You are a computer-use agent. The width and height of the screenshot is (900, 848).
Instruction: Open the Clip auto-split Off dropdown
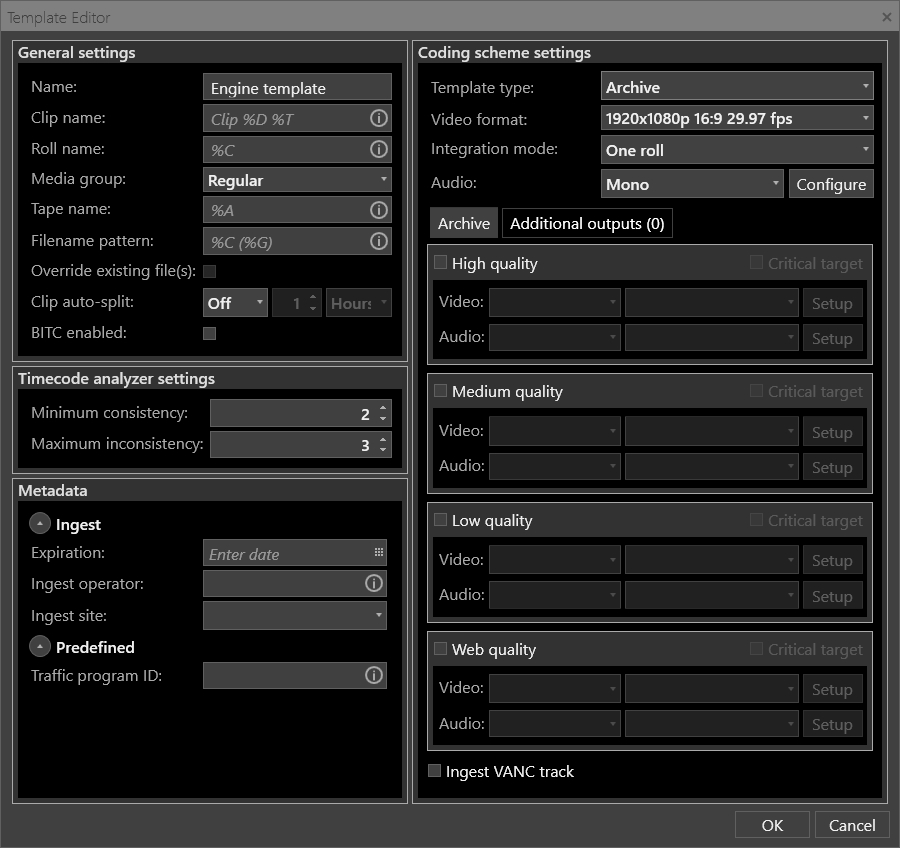235,303
